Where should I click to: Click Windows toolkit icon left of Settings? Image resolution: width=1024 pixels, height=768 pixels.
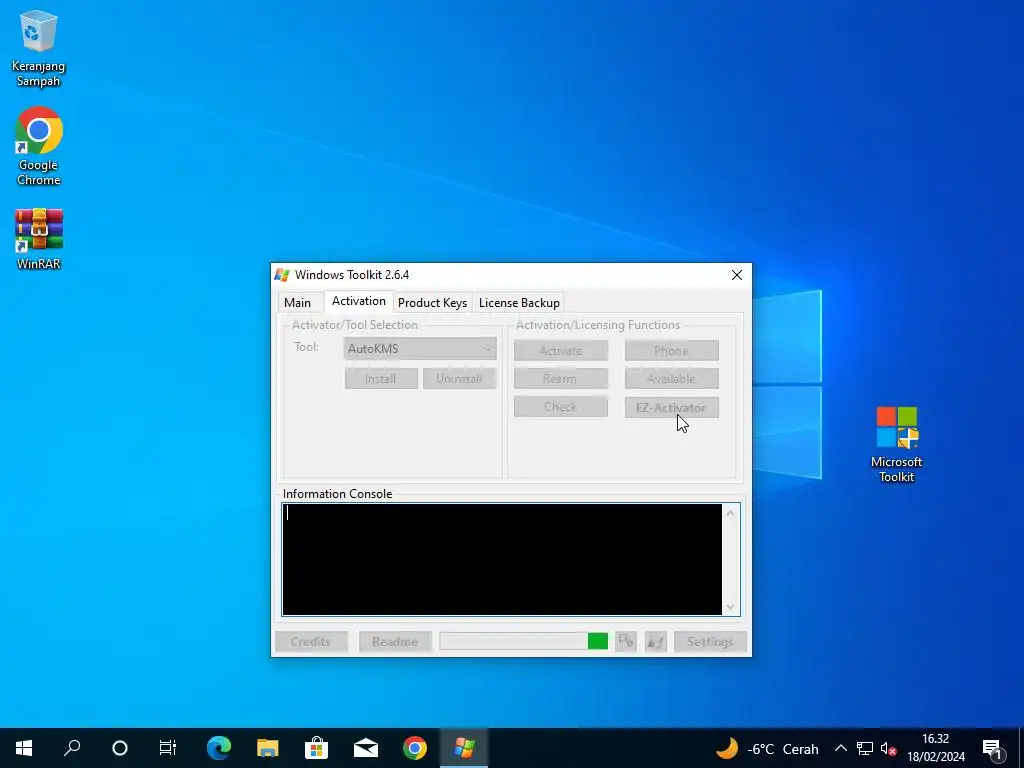[655, 641]
